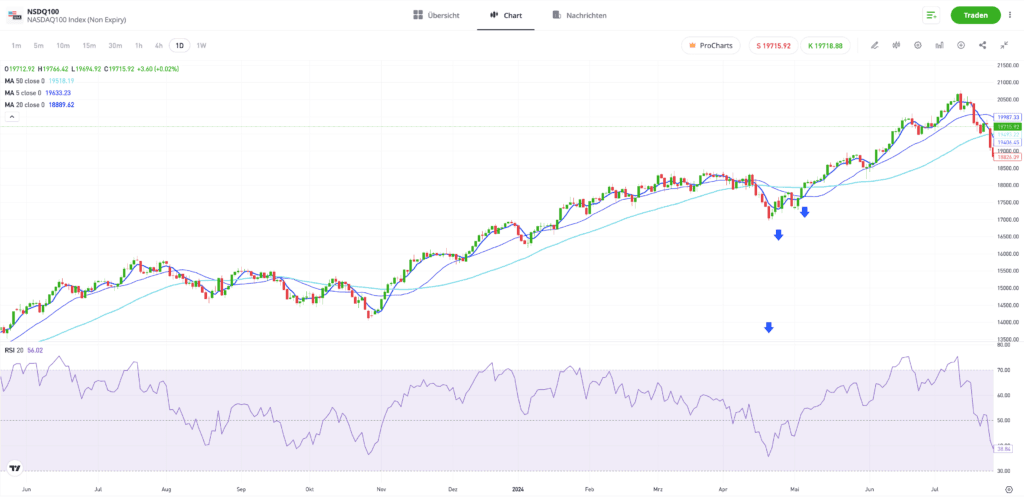This screenshot has width=1024, height=497.
Task: Open chart settings with the target icon
Action: click(x=918, y=45)
